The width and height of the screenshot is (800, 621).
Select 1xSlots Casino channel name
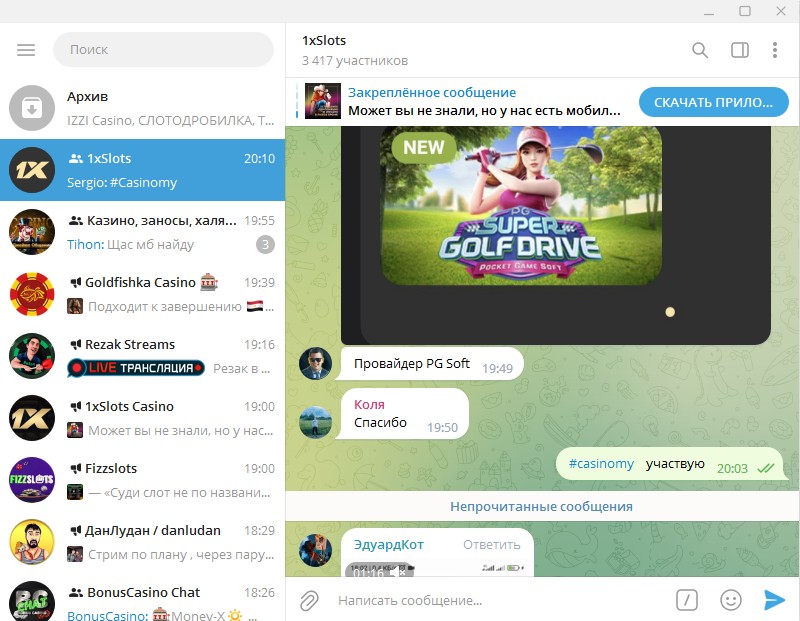[x=129, y=407]
